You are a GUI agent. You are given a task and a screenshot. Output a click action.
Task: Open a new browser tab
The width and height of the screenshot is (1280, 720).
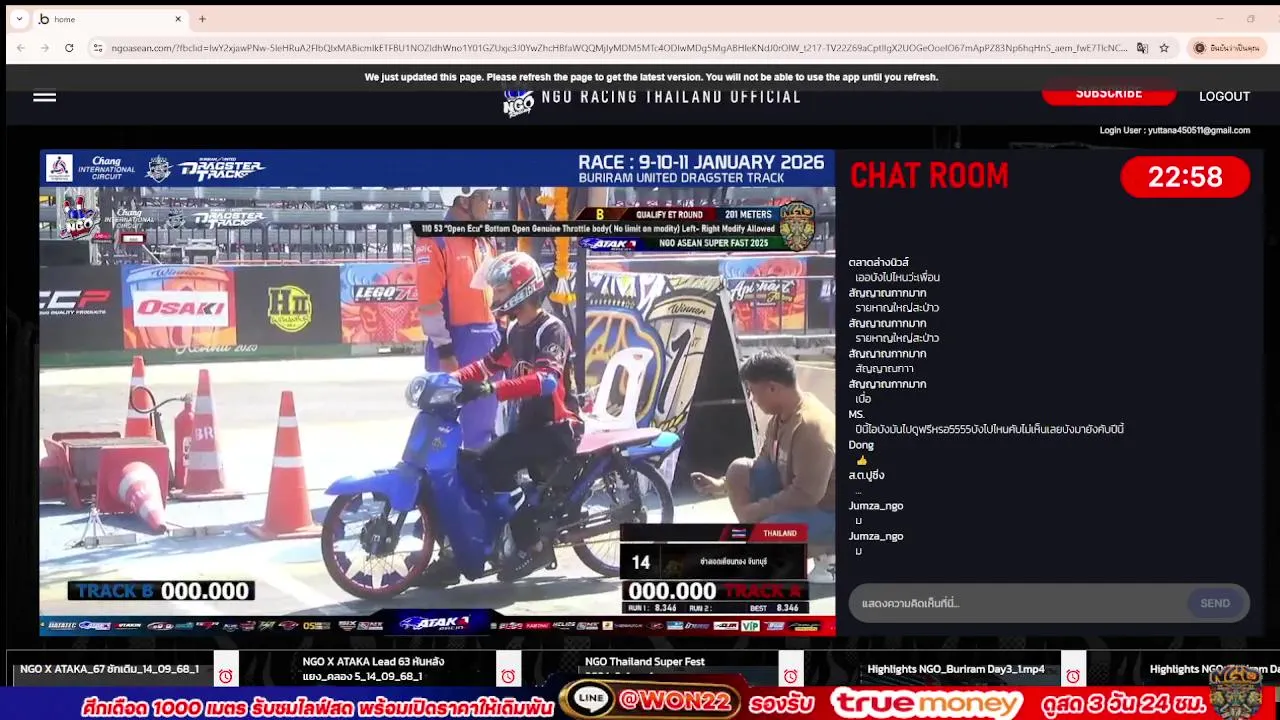point(202,19)
